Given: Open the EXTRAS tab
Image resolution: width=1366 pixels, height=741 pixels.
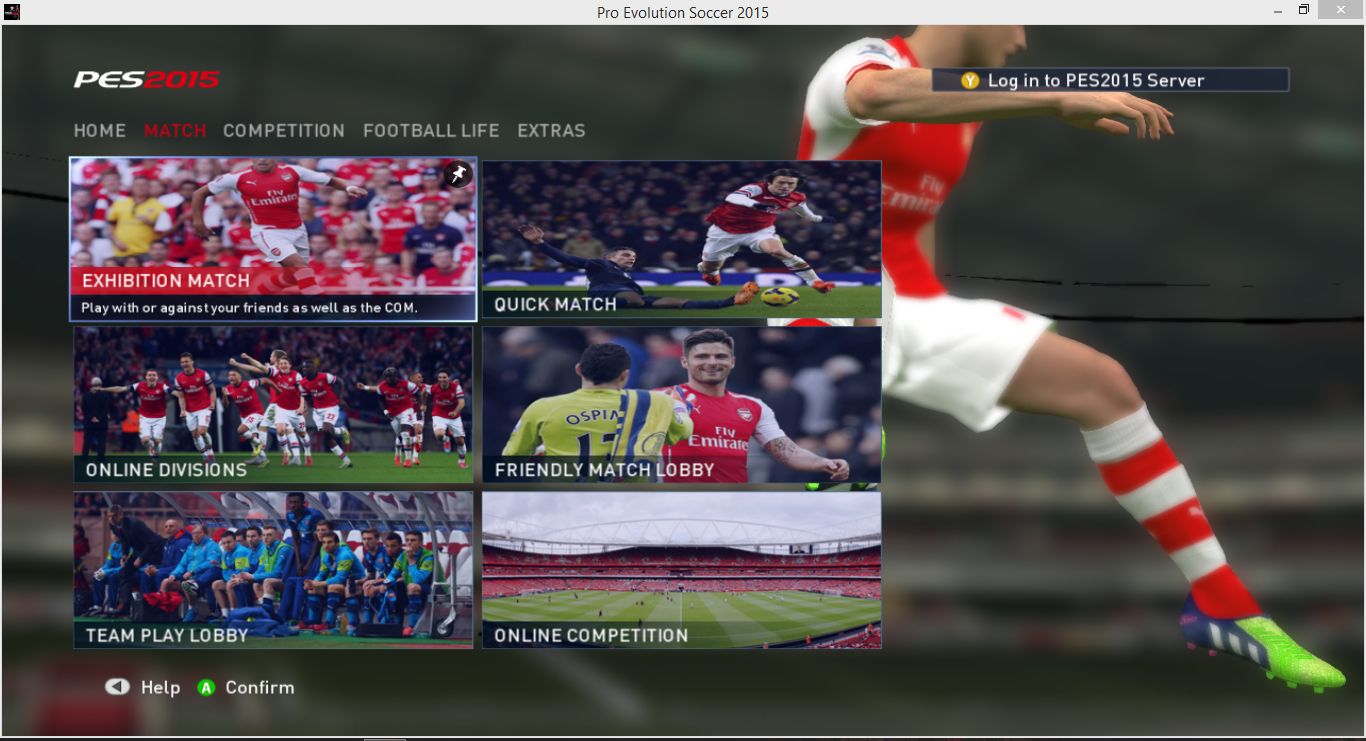Looking at the screenshot, I should [551, 131].
